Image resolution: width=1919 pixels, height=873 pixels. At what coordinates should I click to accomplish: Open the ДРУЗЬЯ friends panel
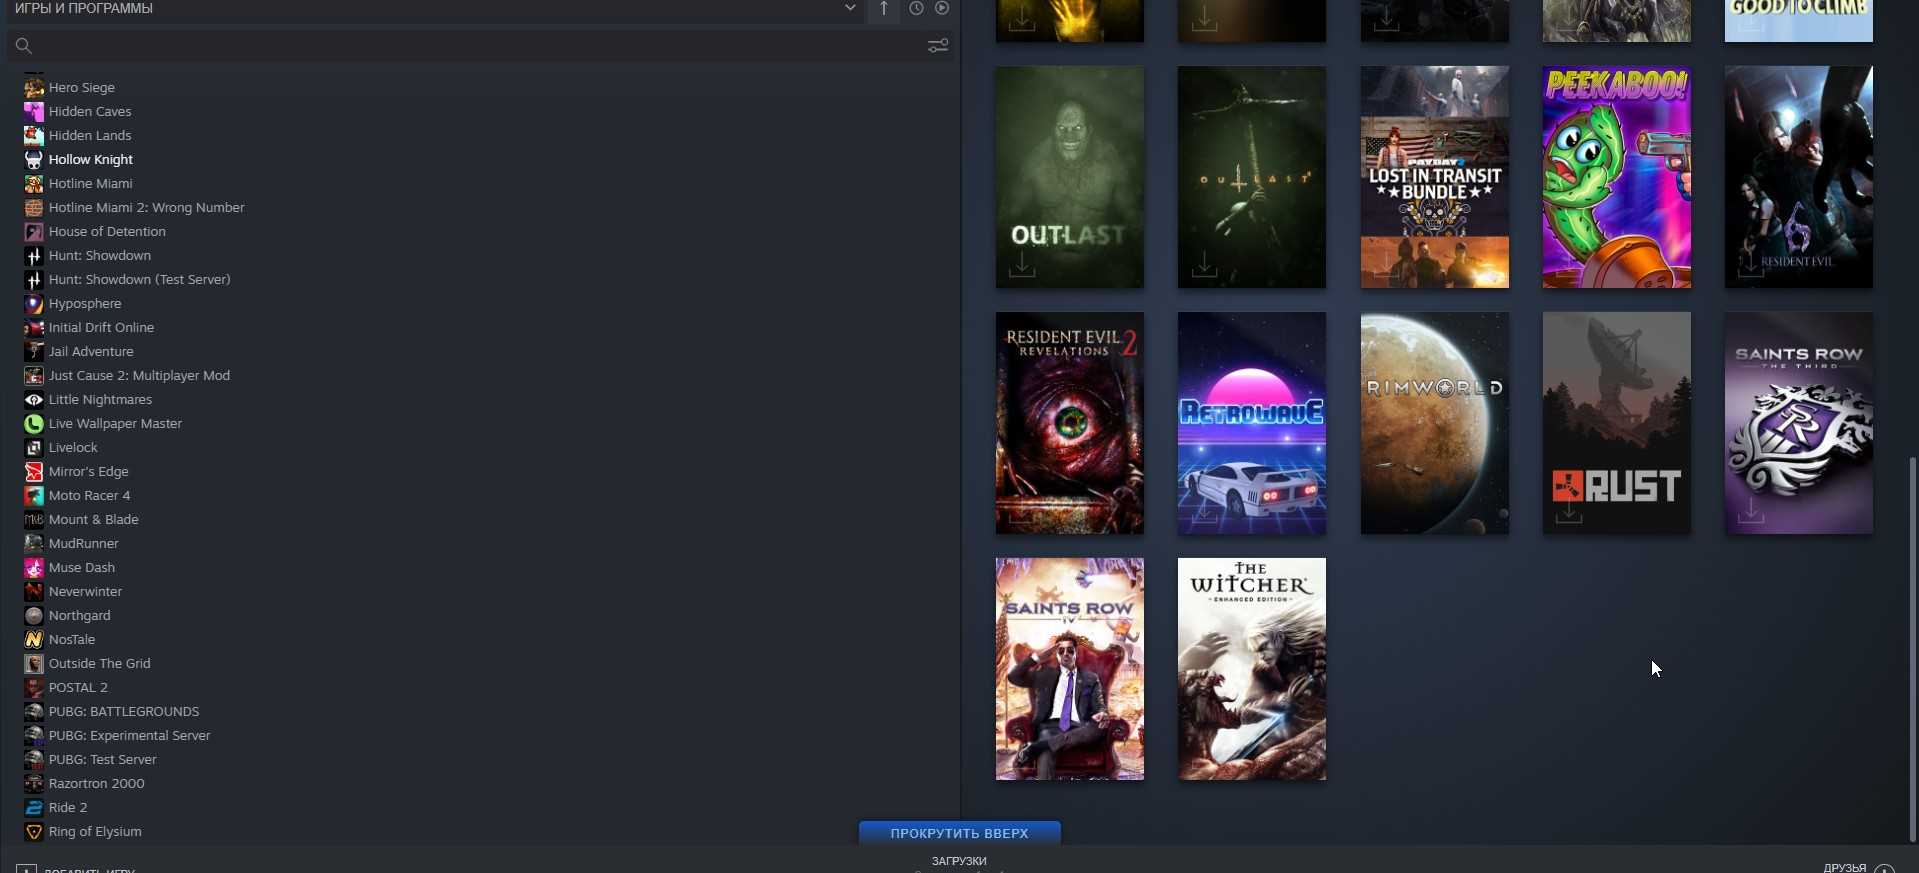1845,868
